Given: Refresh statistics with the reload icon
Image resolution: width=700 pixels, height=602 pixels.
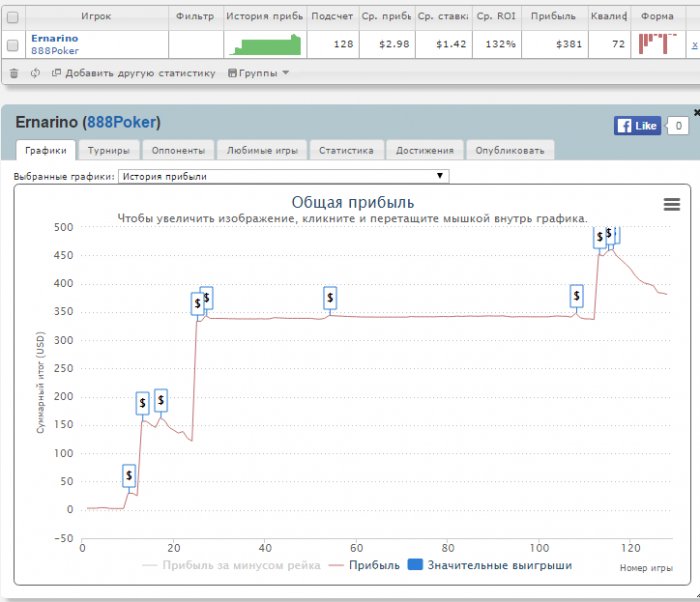Looking at the screenshot, I should [x=35, y=73].
